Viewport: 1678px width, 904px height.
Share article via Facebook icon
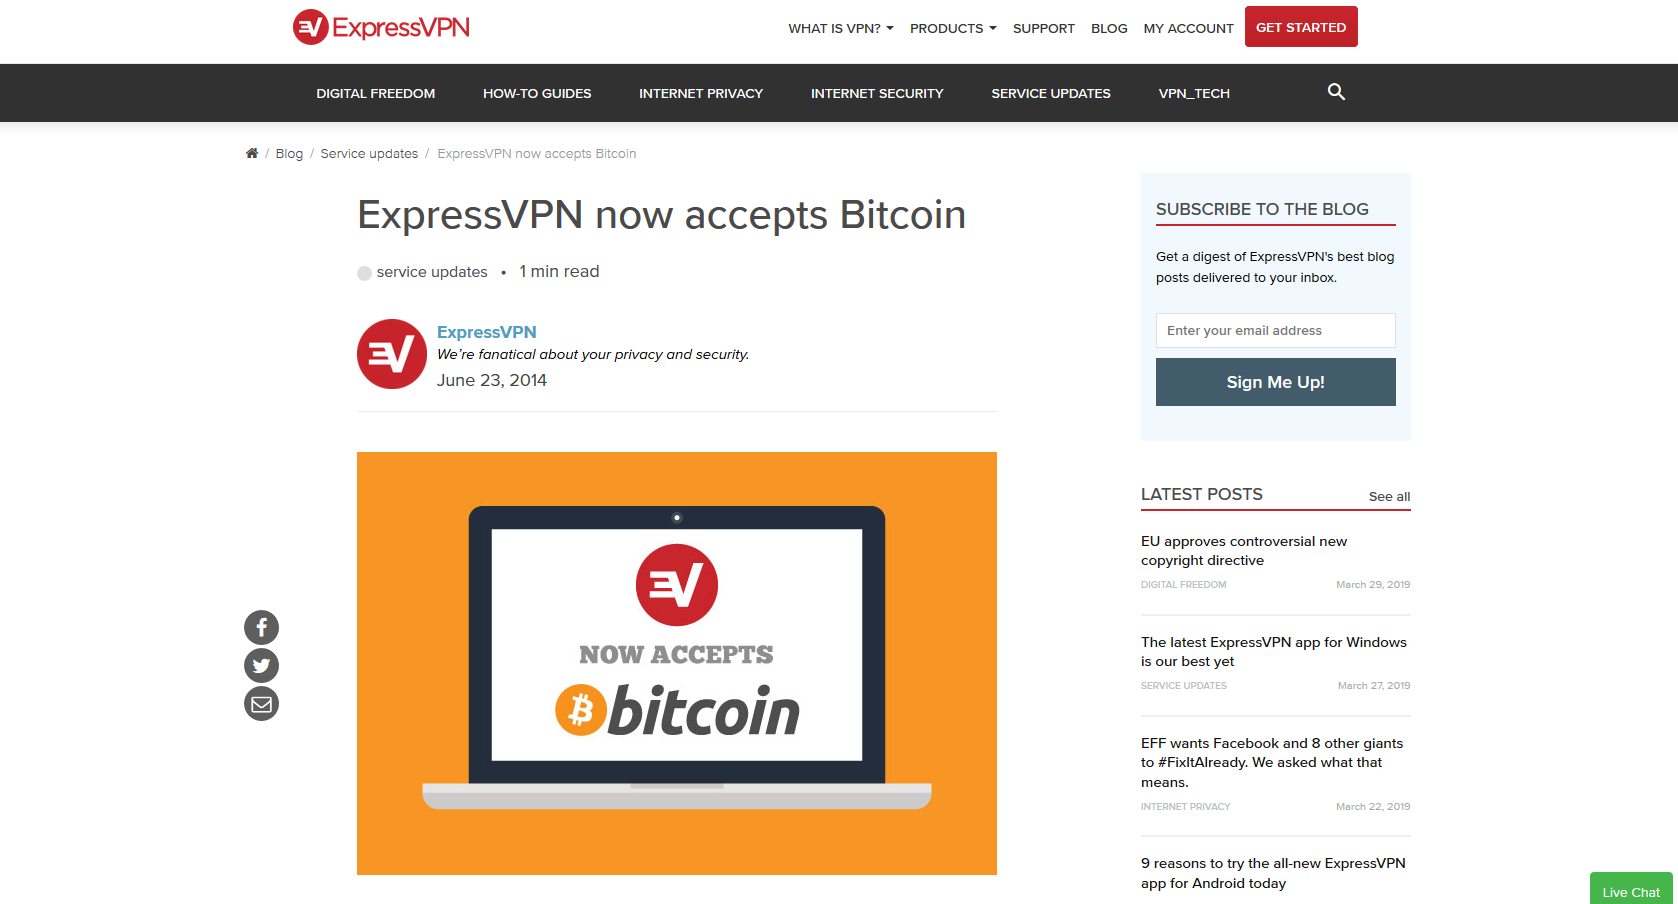click(261, 628)
